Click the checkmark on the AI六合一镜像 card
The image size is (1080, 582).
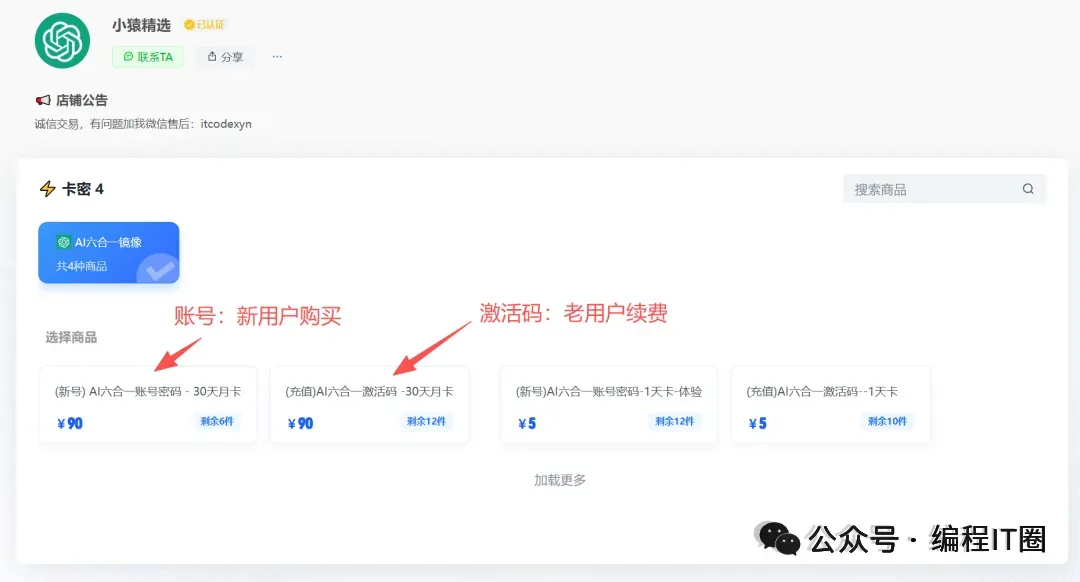[158, 269]
